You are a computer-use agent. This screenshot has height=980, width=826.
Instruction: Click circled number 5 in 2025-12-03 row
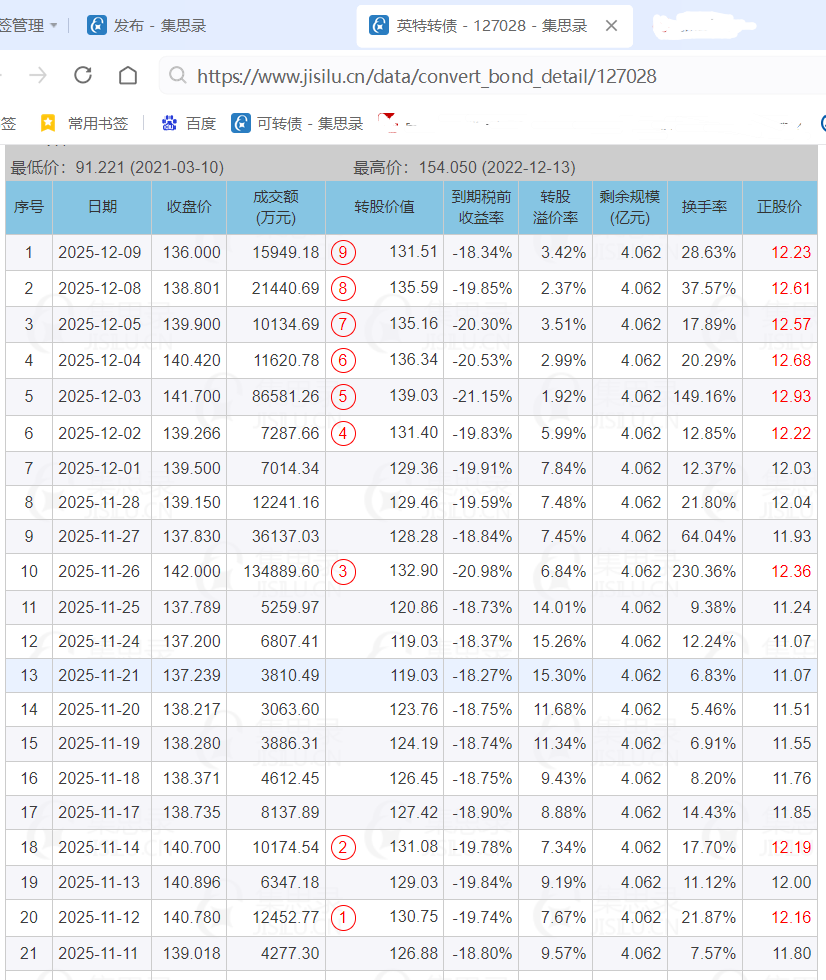(x=343, y=396)
